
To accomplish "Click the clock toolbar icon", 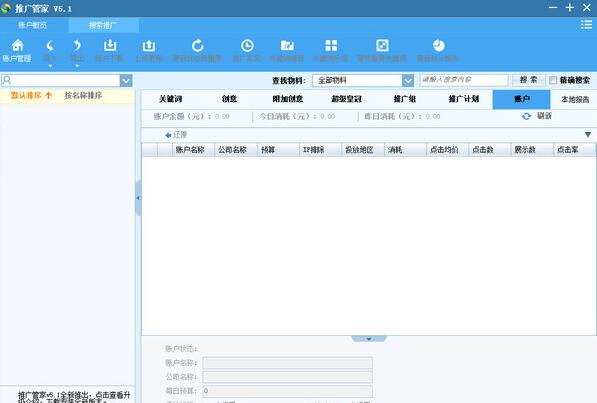I will click(x=247, y=46).
